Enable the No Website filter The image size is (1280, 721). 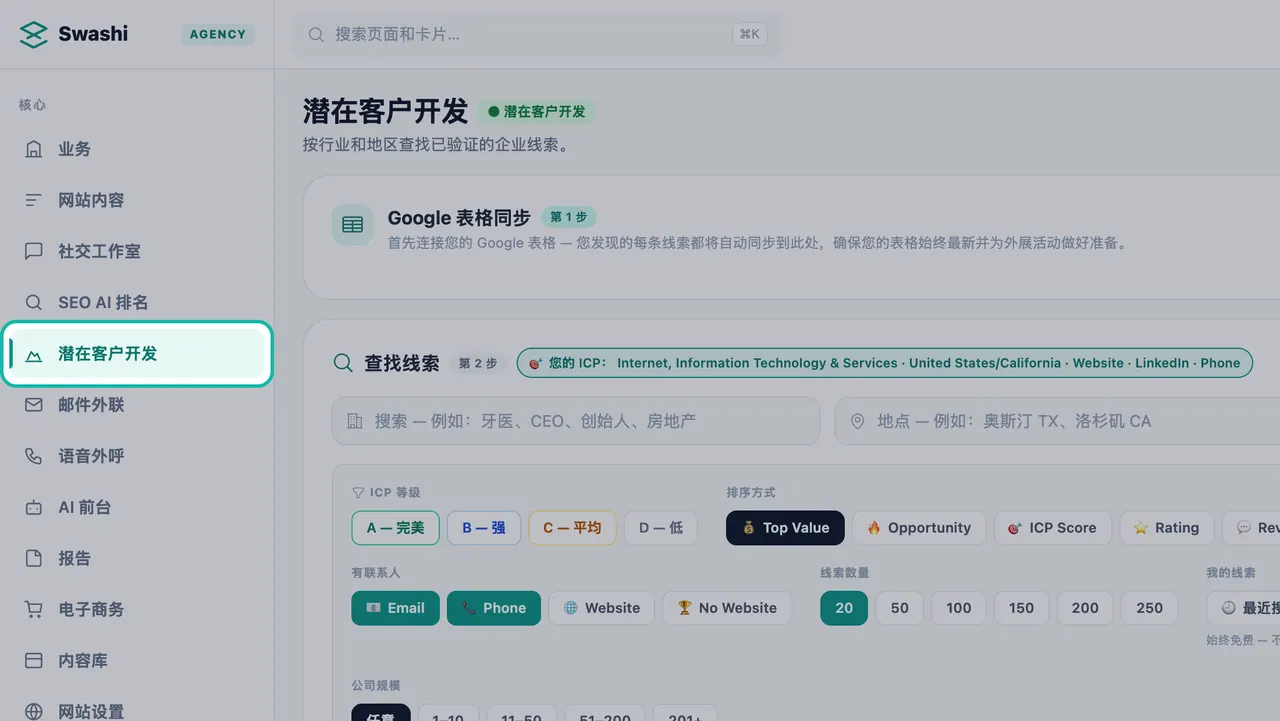click(x=727, y=608)
